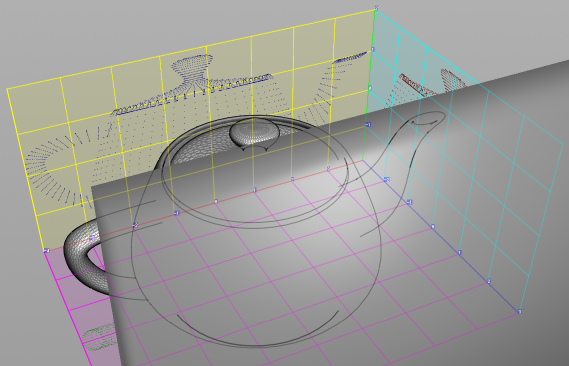This screenshot has height=366, width=569.
Task: Click the green vertical axis line
Action: [368, 87]
